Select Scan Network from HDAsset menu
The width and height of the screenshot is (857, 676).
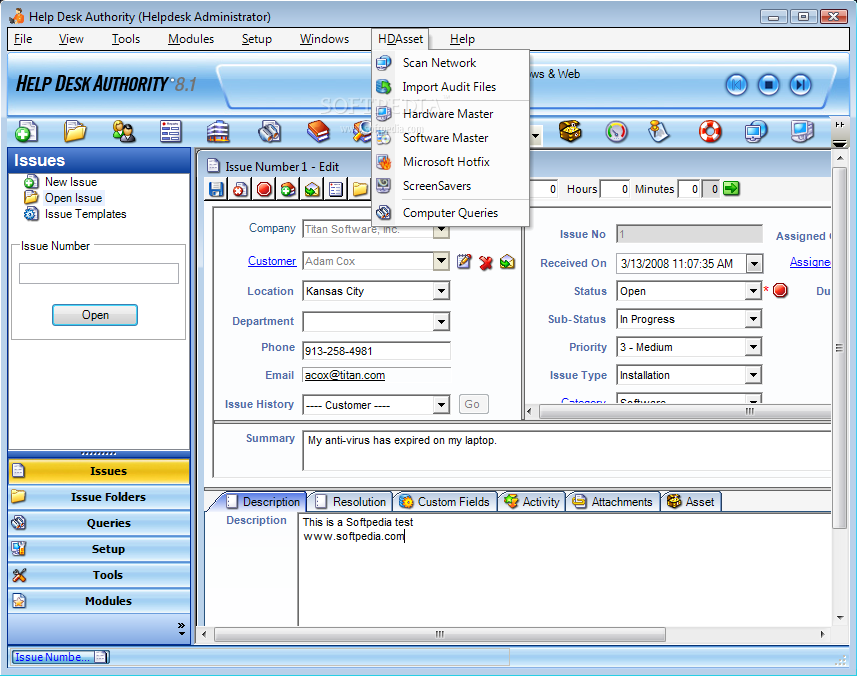[451, 63]
